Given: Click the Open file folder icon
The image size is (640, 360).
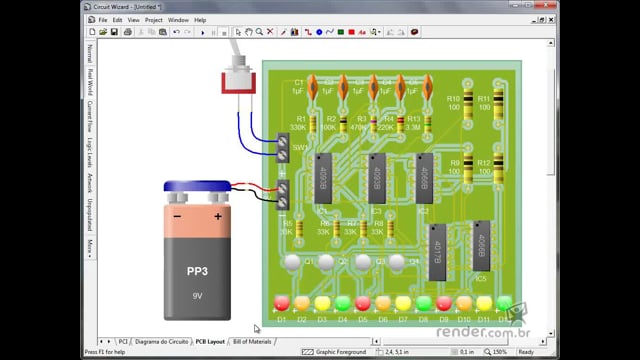Looking at the screenshot, I should tap(103, 32).
